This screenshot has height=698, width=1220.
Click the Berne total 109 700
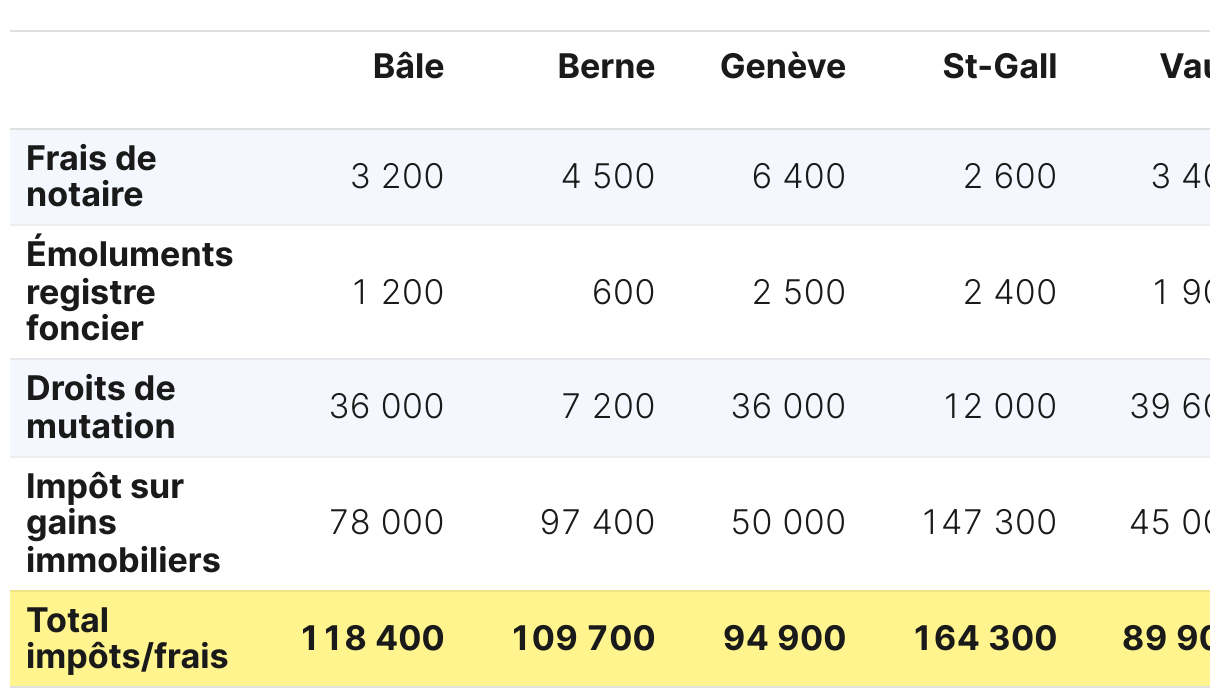pos(583,638)
